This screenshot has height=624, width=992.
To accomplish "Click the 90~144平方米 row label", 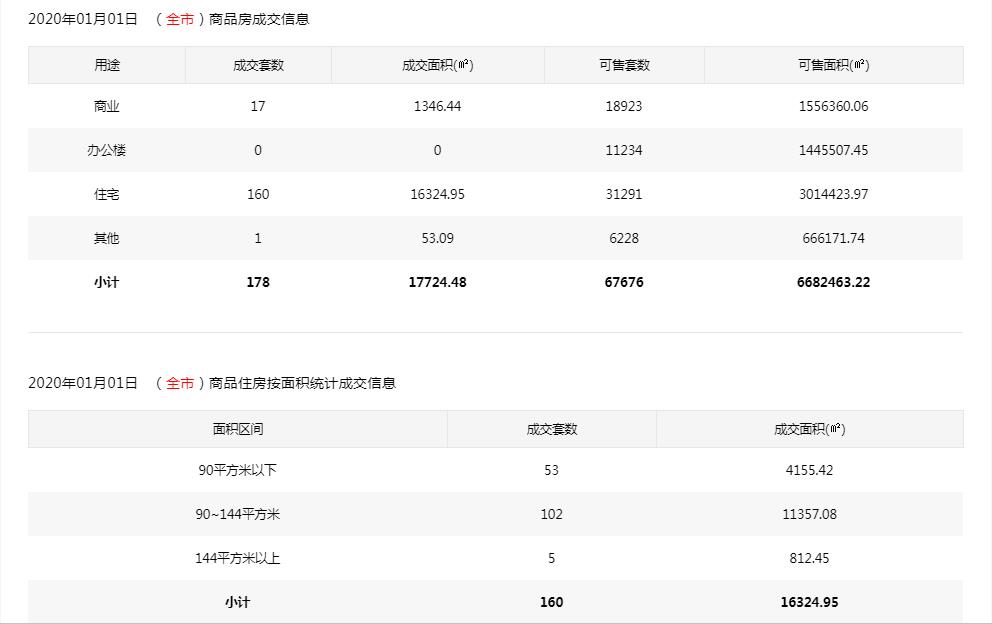I will pos(238,514).
